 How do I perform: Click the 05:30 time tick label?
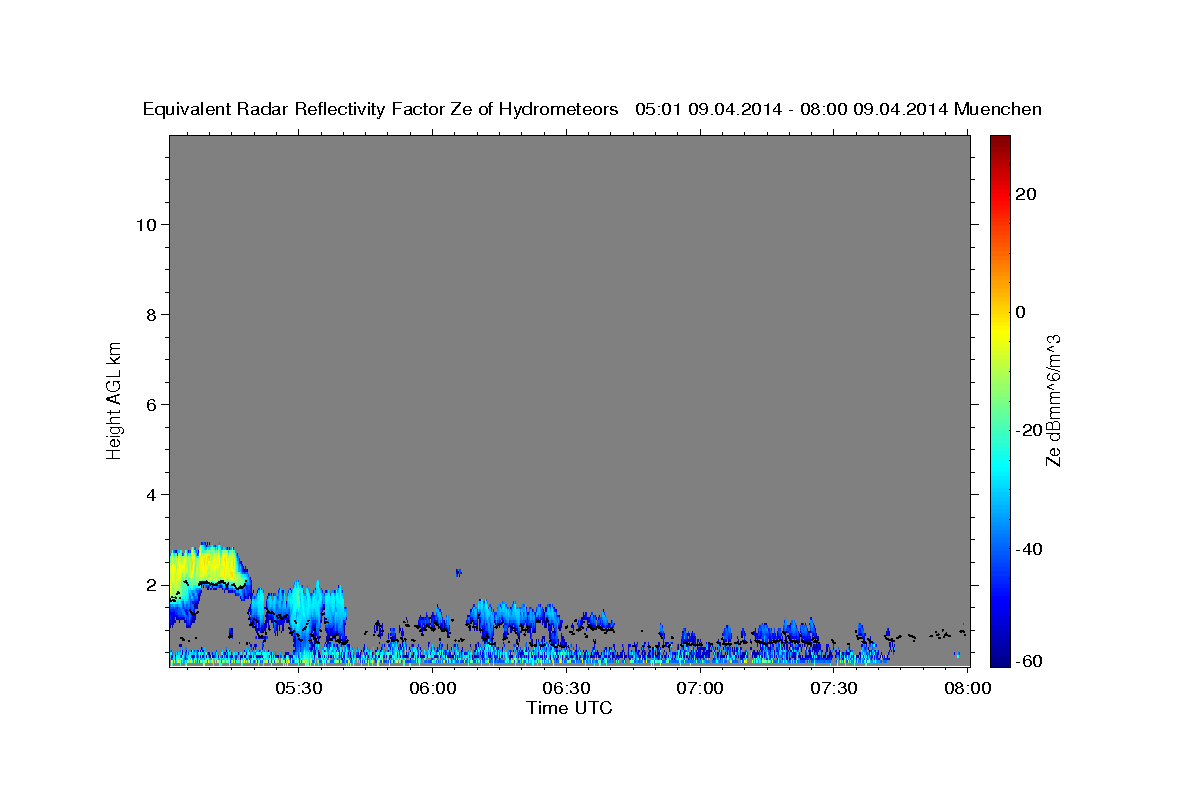pyautogui.click(x=298, y=688)
